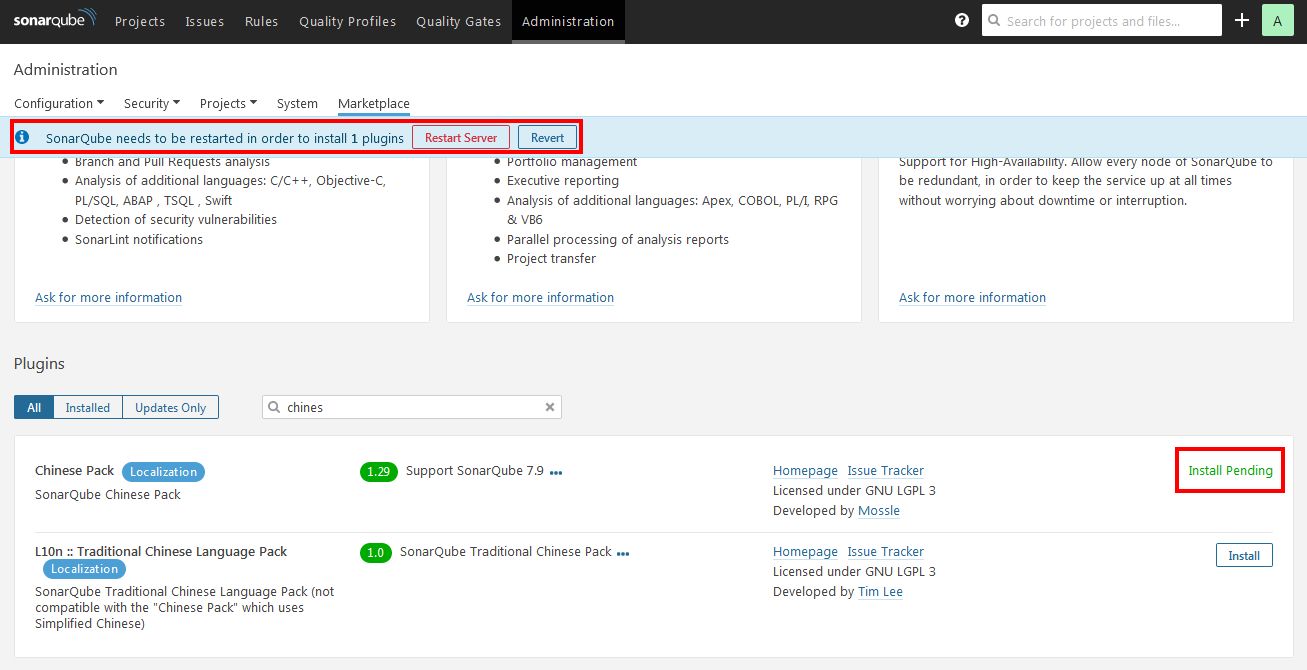
Task: Go to the System tab
Action: click(x=297, y=103)
